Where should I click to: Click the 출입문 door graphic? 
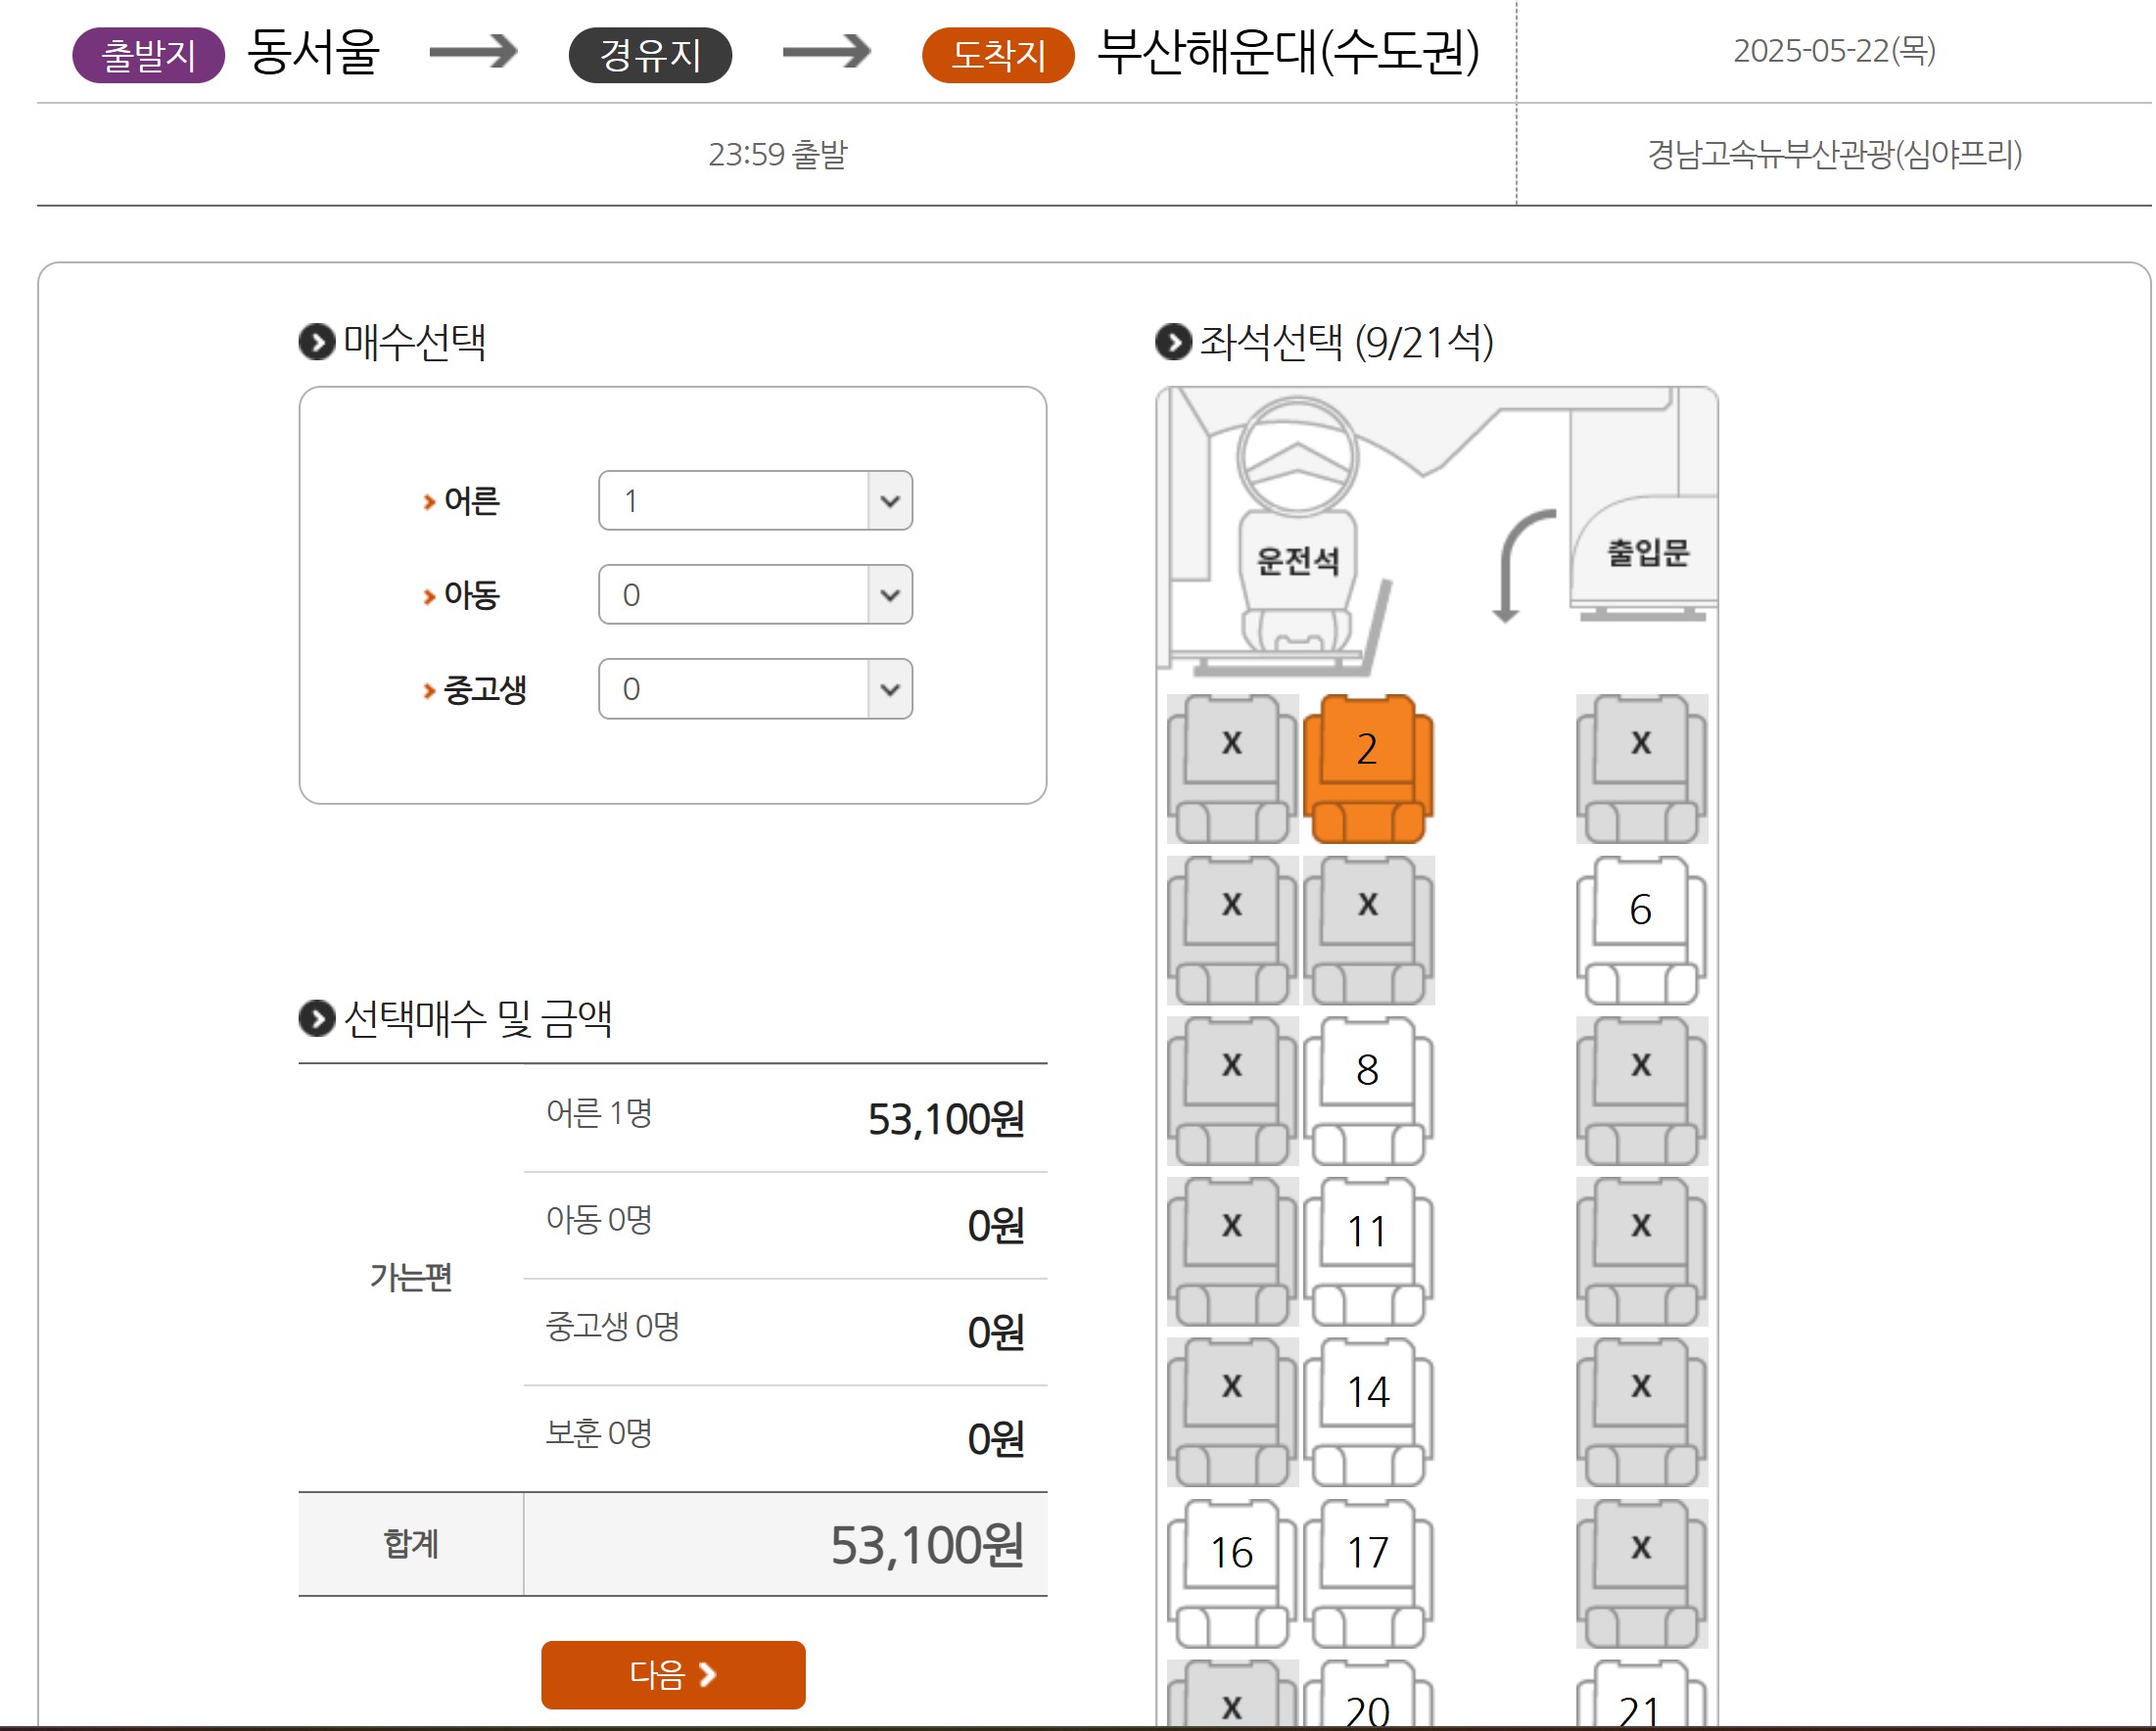click(1648, 552)
